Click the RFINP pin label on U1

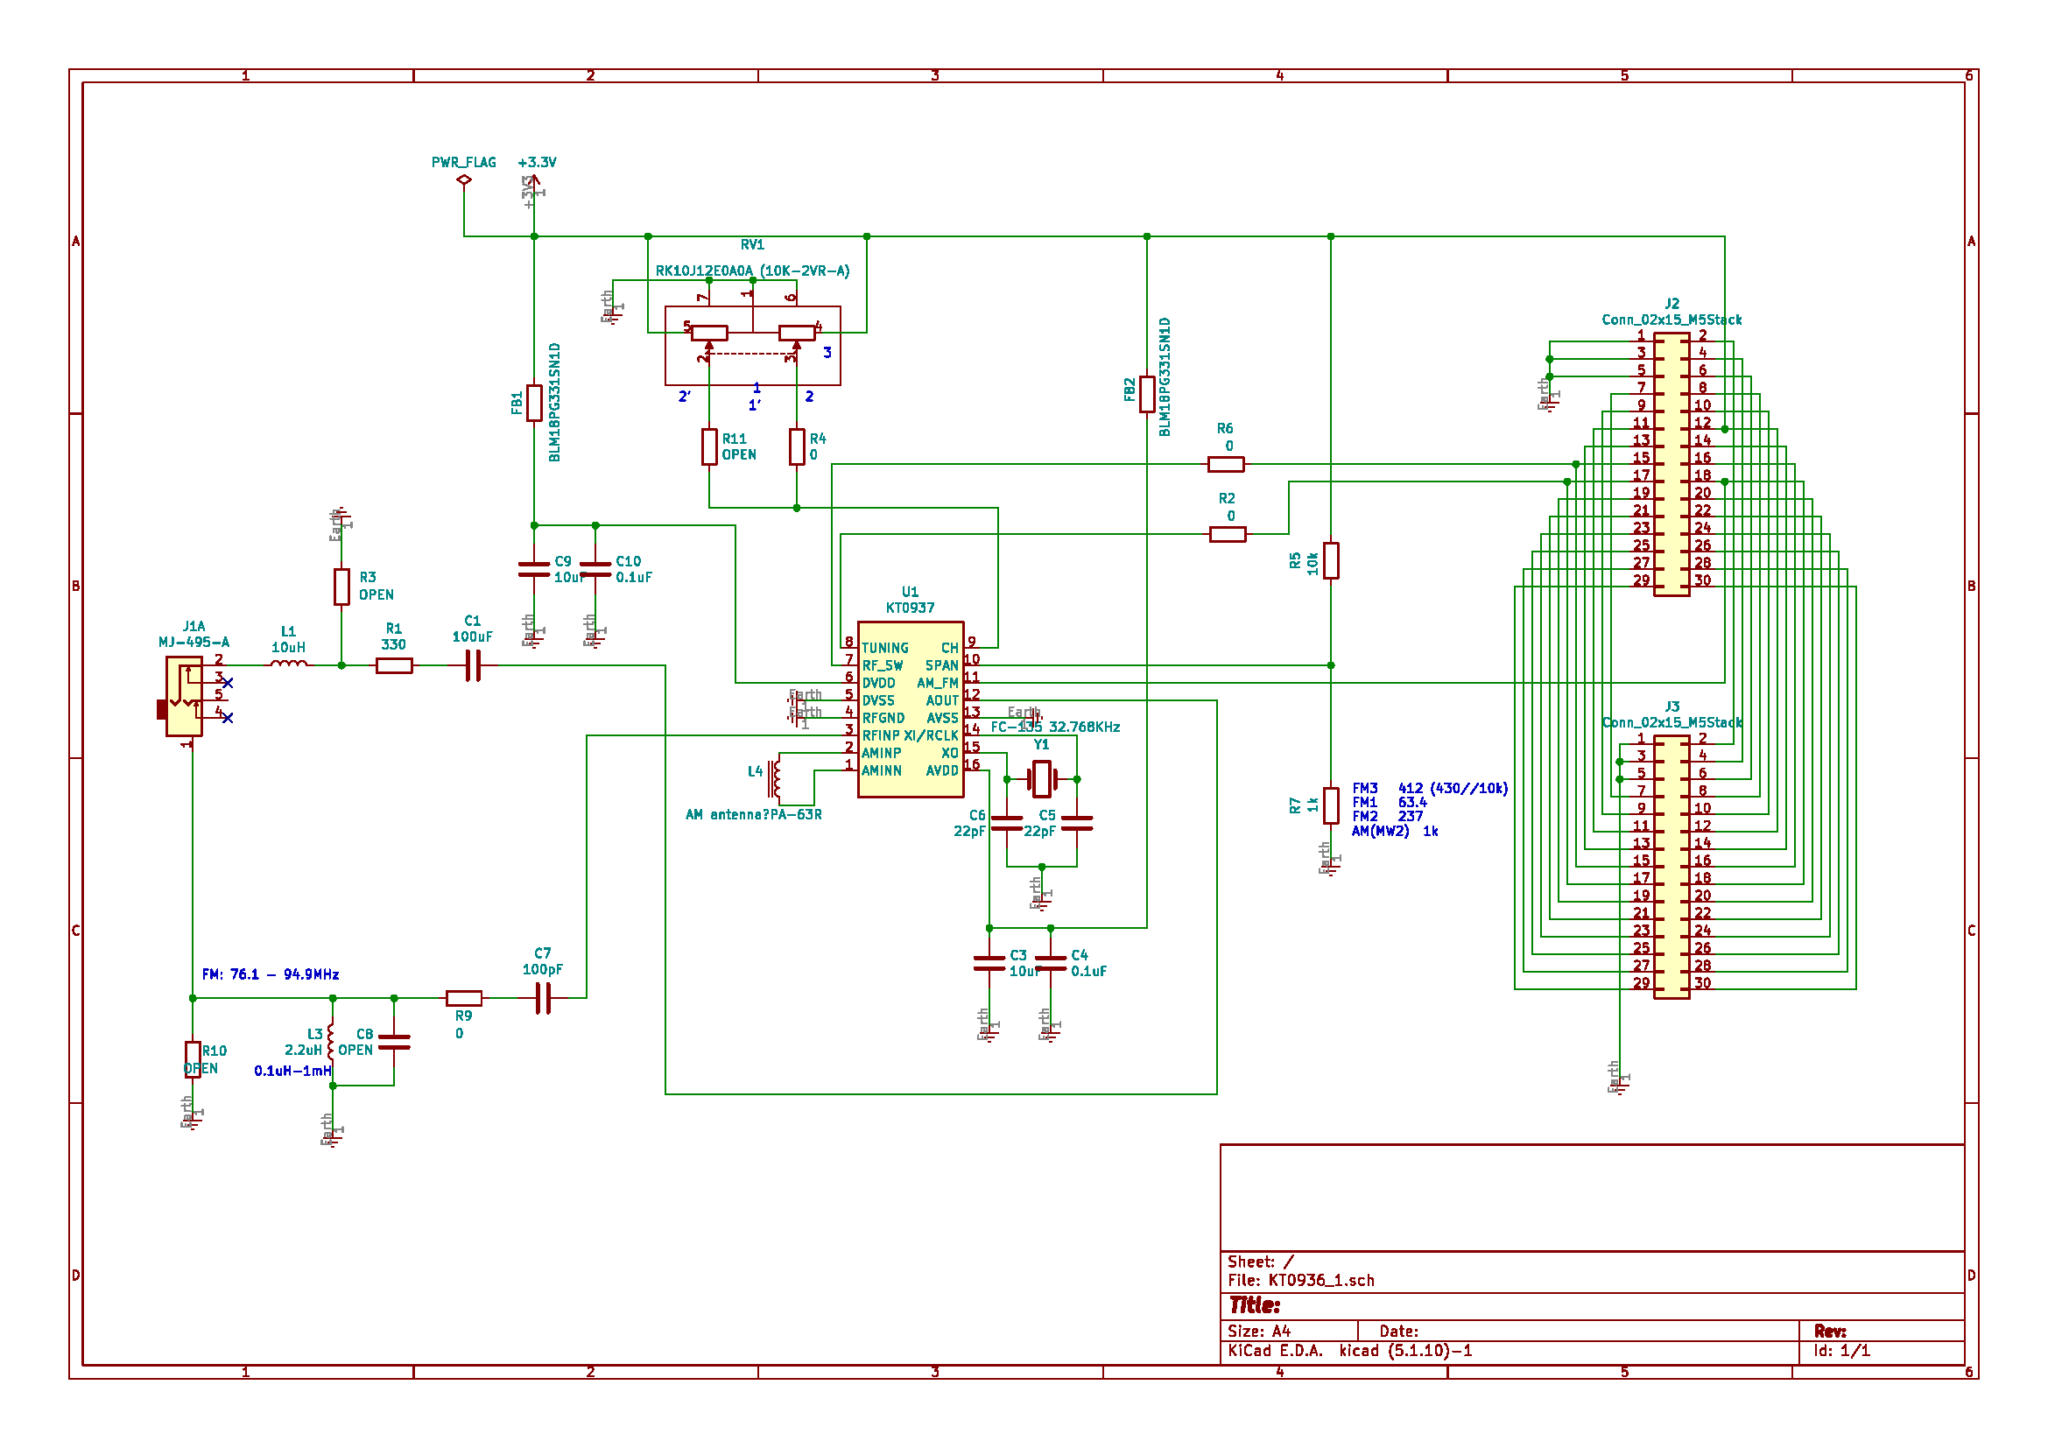point(881,735)
